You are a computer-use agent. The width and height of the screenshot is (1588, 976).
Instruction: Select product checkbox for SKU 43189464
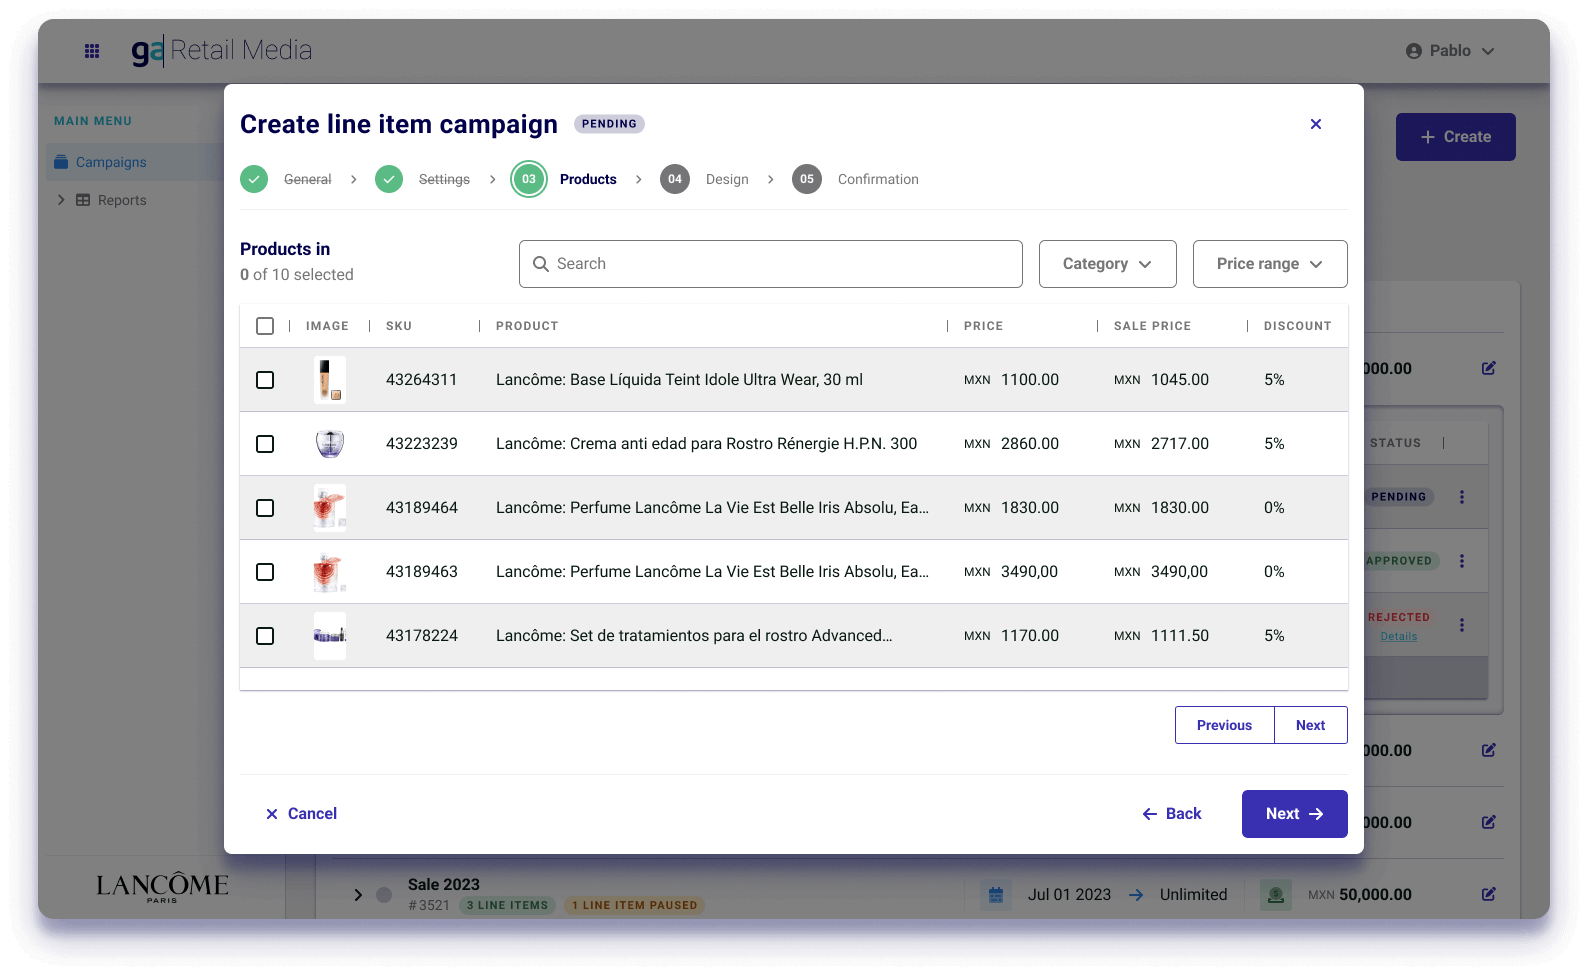[x=265, y=508]
